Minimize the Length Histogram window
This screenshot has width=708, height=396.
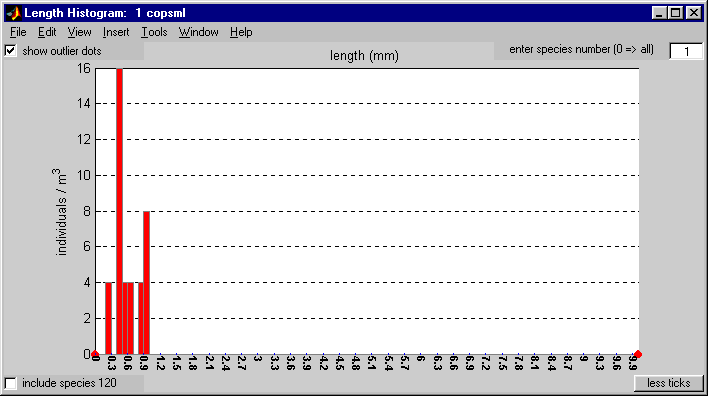(x=659, y=13)
